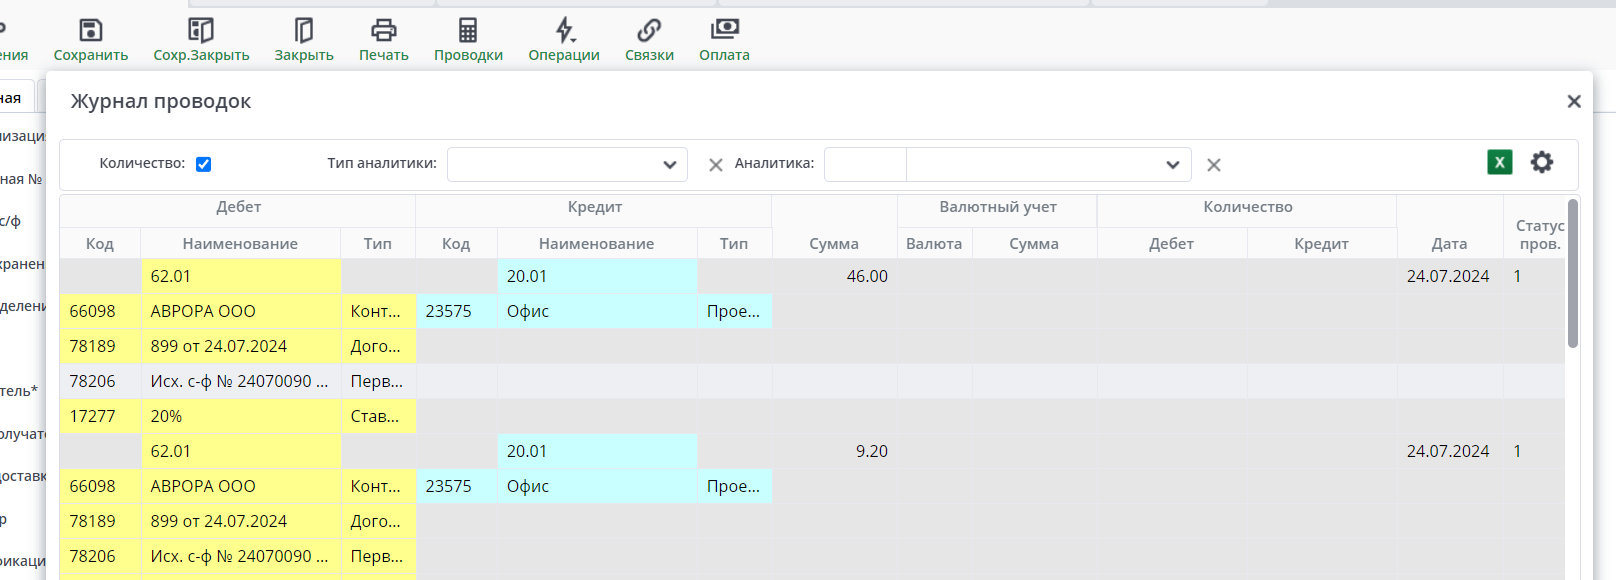Screen dimensions: 1616x580
Task: Toggle the Количество checkbox
Action: pos(204,164)
